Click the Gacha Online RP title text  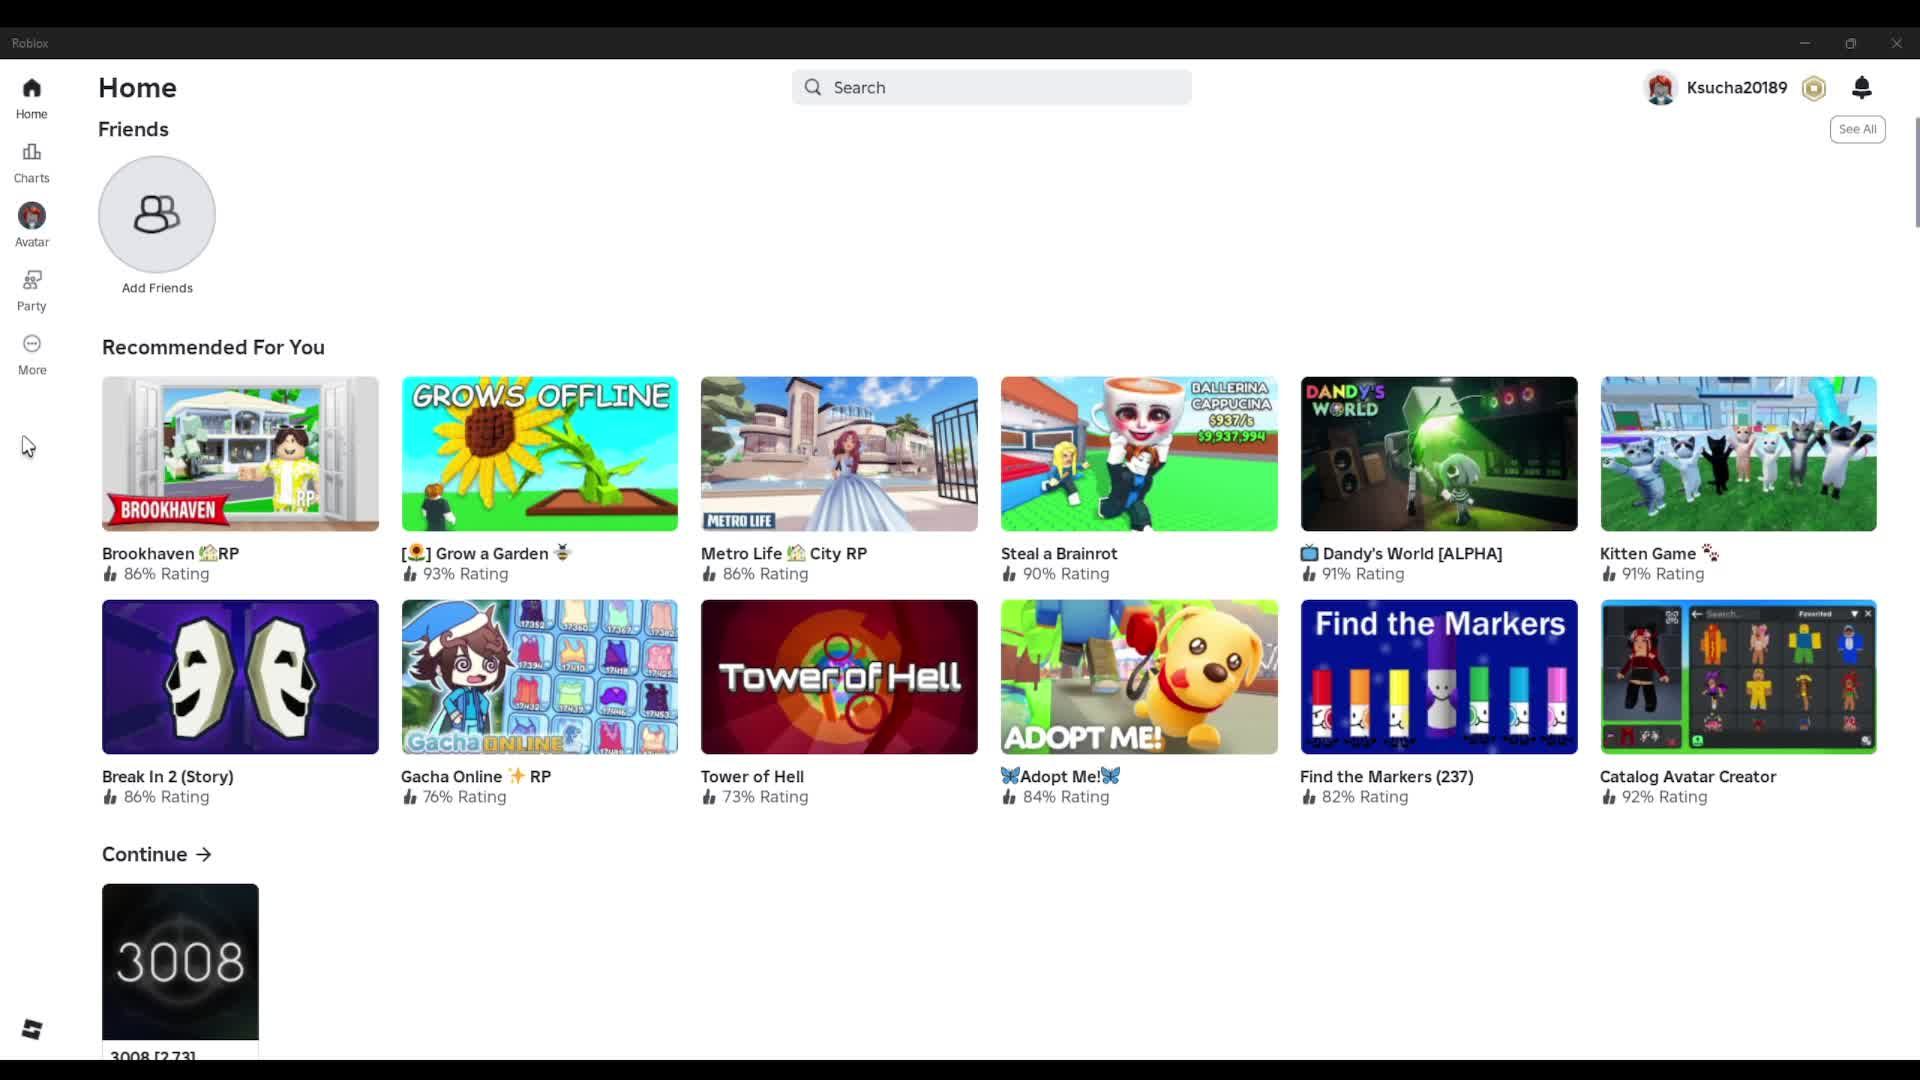click(x=476, y=776)
